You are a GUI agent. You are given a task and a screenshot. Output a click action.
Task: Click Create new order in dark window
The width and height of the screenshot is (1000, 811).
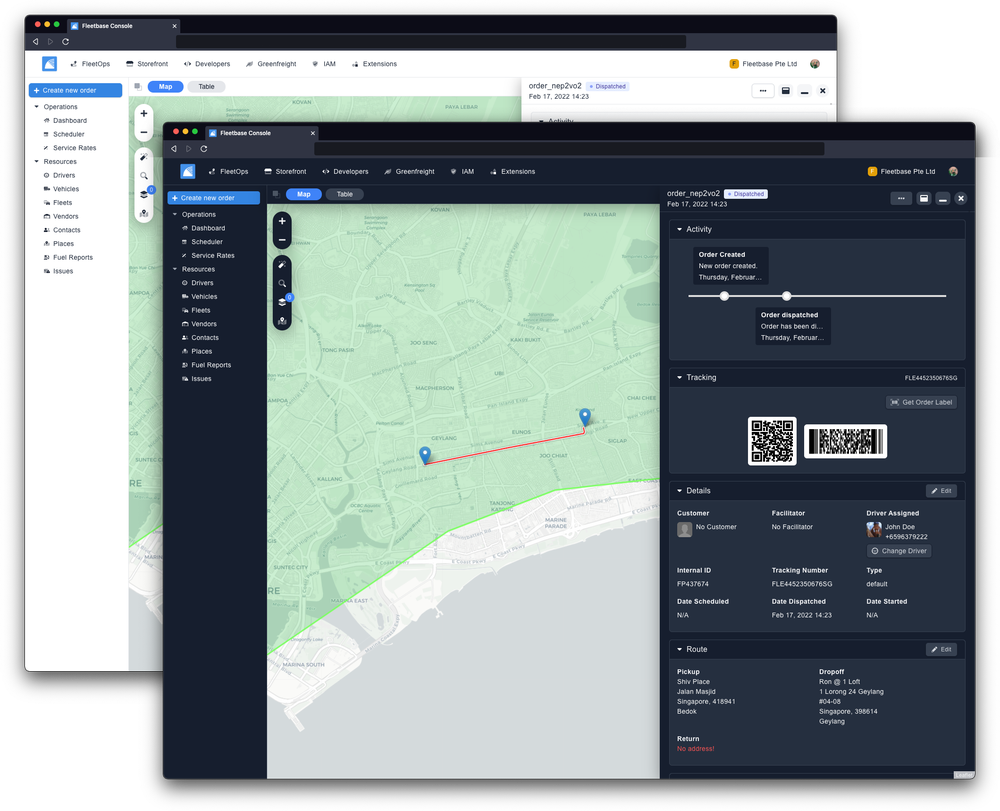tap(213, 198)
